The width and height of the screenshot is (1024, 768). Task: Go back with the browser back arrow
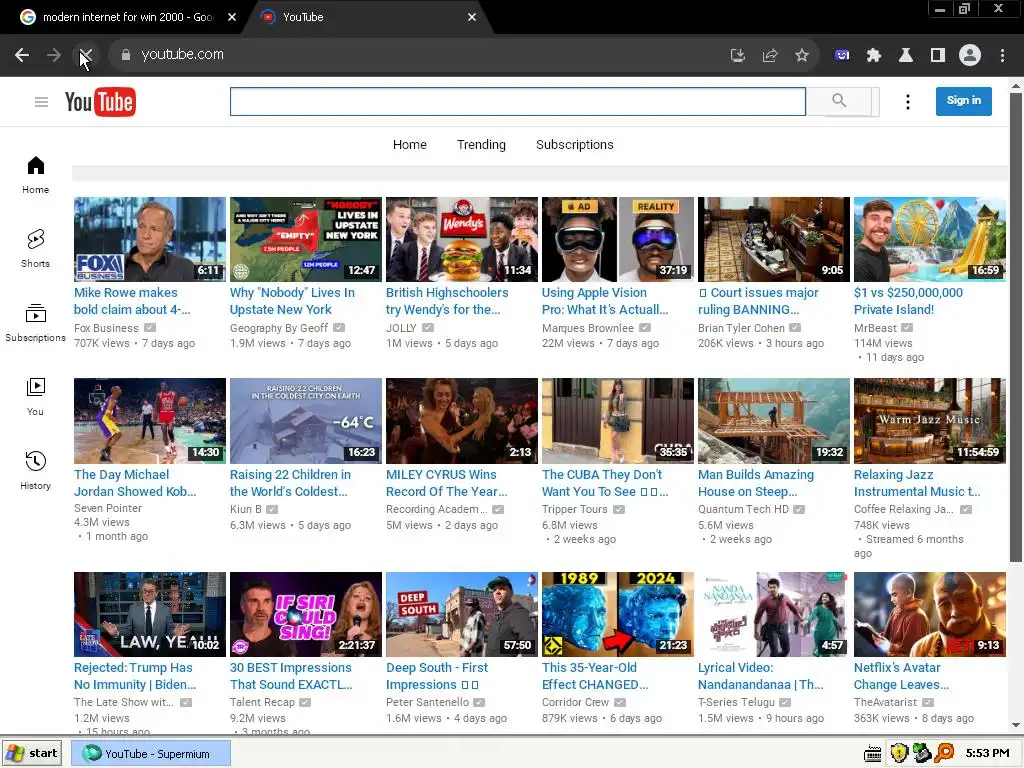pyautogui.click(x=22, y=55)
